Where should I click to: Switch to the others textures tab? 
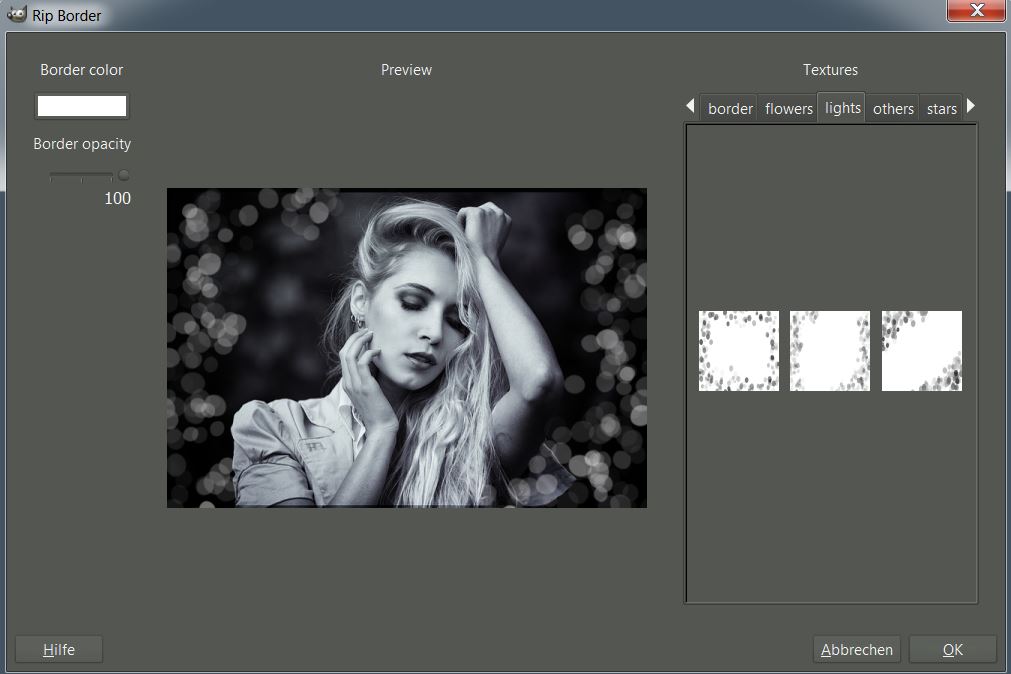[893, 109]
